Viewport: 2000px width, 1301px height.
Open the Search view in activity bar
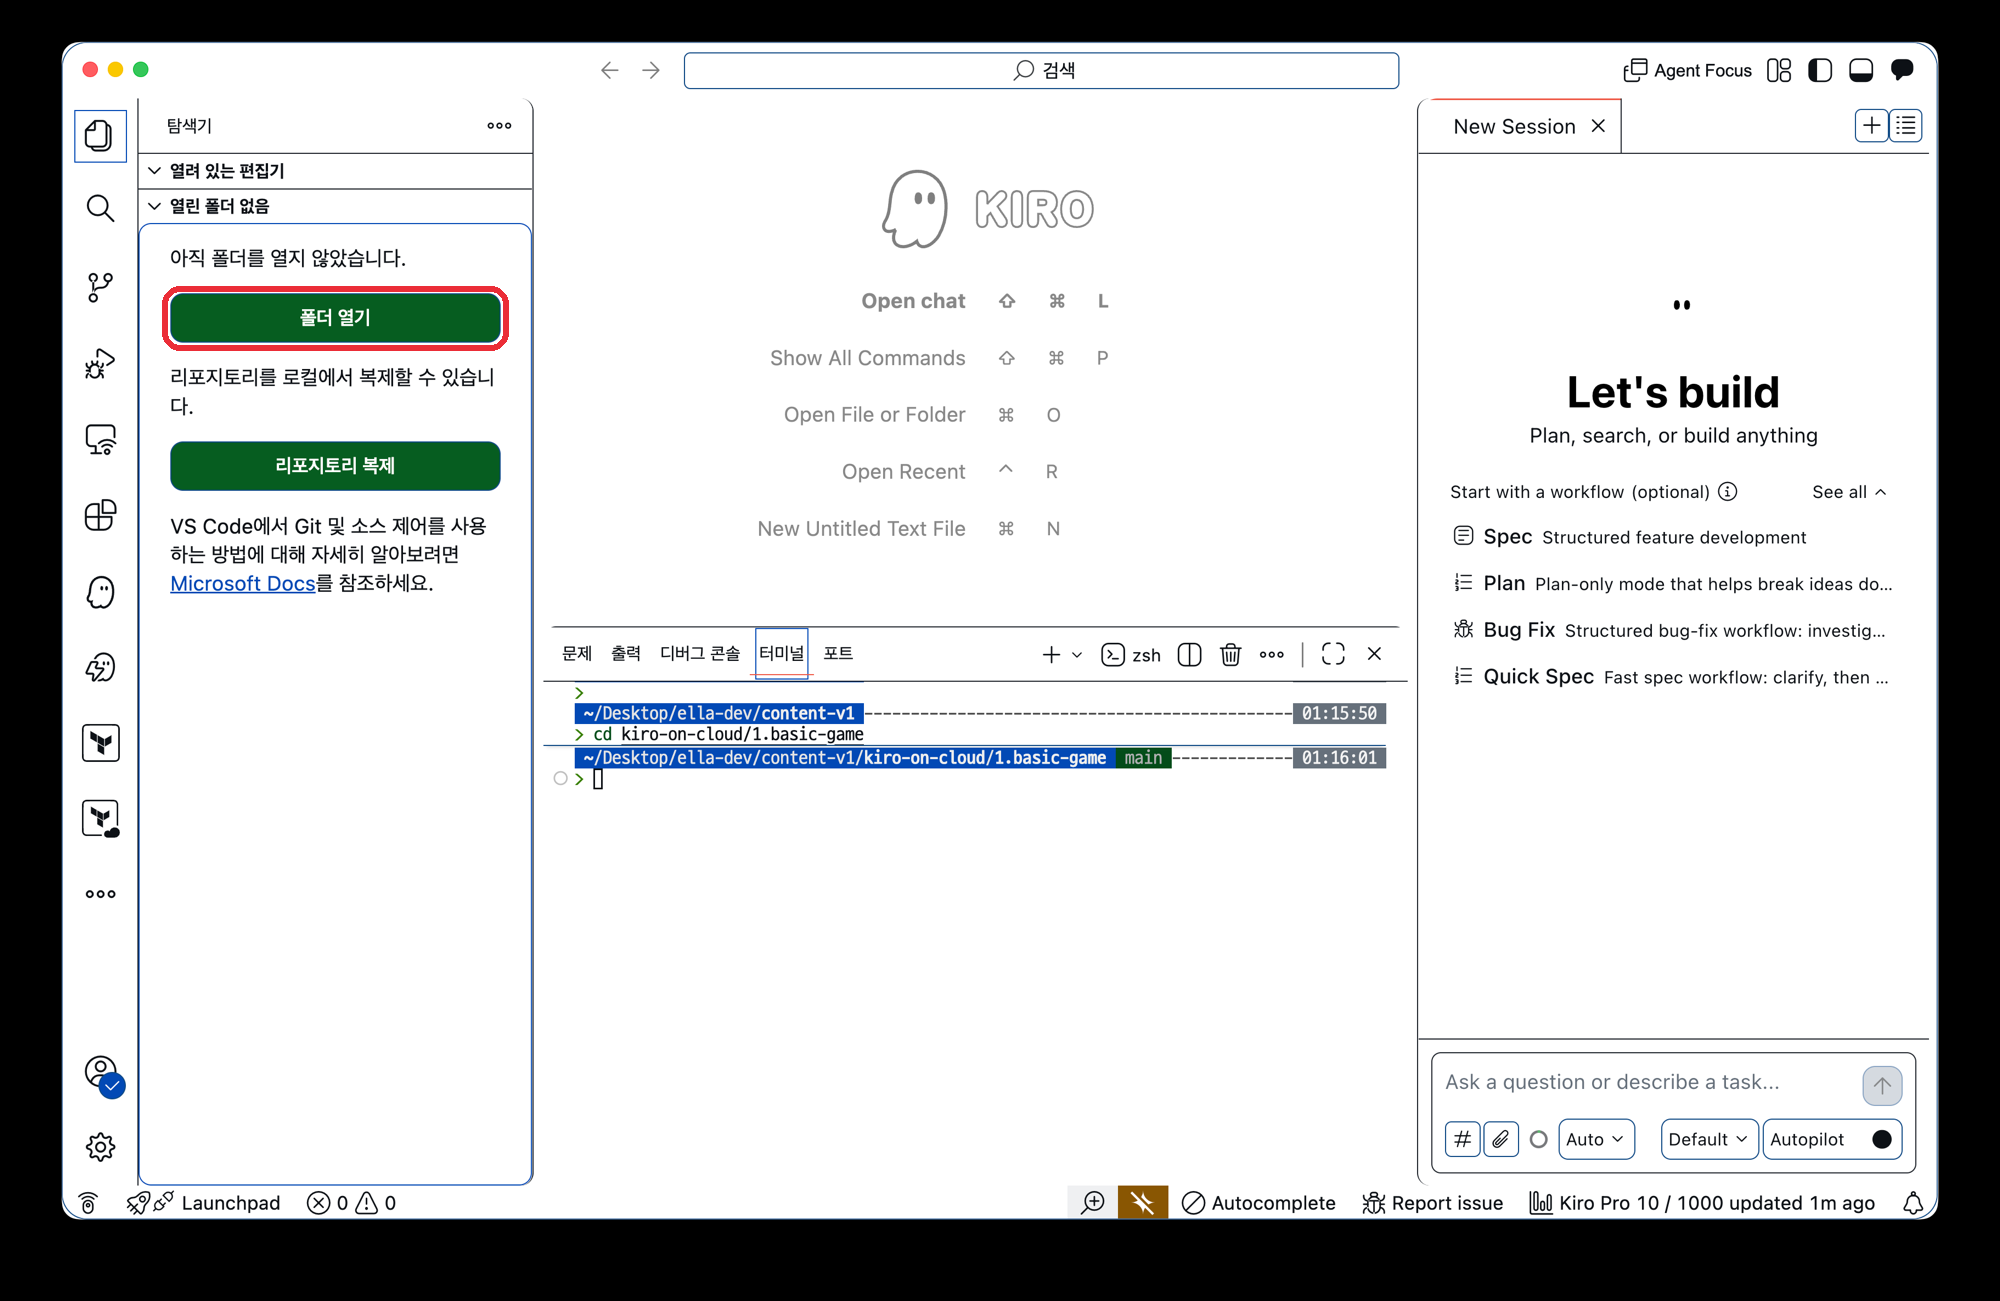tap(100, 208)
